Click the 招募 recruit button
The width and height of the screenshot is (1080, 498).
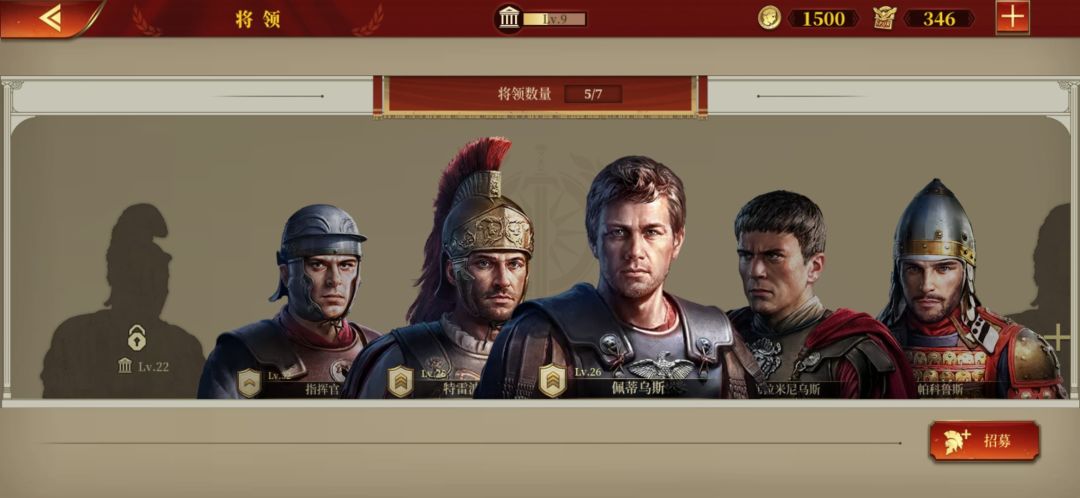point(984,441)
